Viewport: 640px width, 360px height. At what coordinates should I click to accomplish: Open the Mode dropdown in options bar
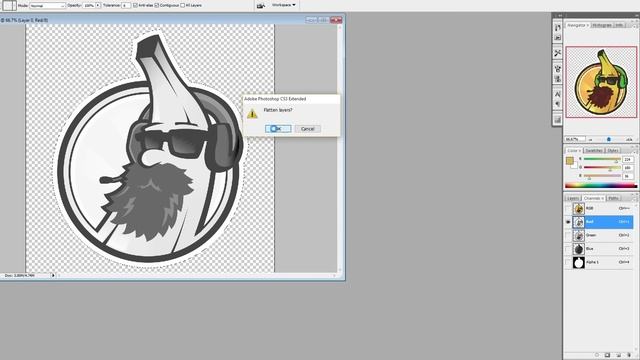pos(47,6)
